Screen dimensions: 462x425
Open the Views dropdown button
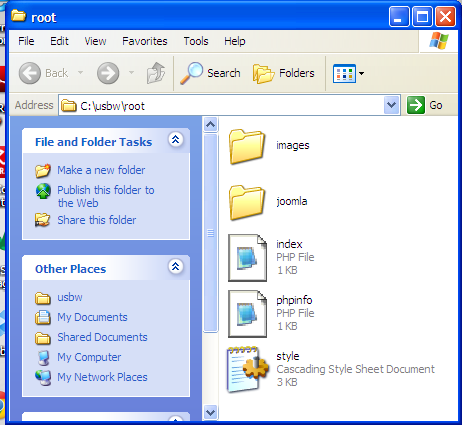click(x=348, y=73)
